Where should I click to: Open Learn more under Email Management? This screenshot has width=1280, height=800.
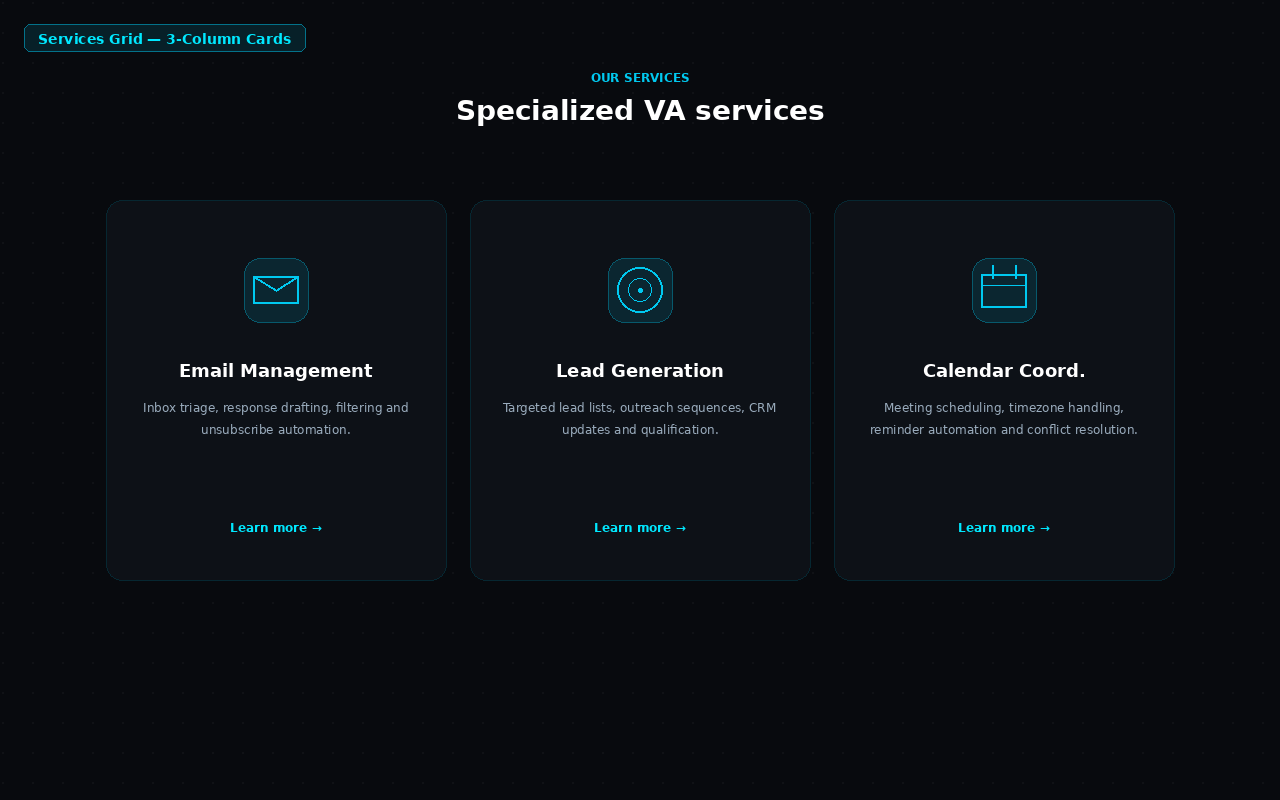point(276,528)
